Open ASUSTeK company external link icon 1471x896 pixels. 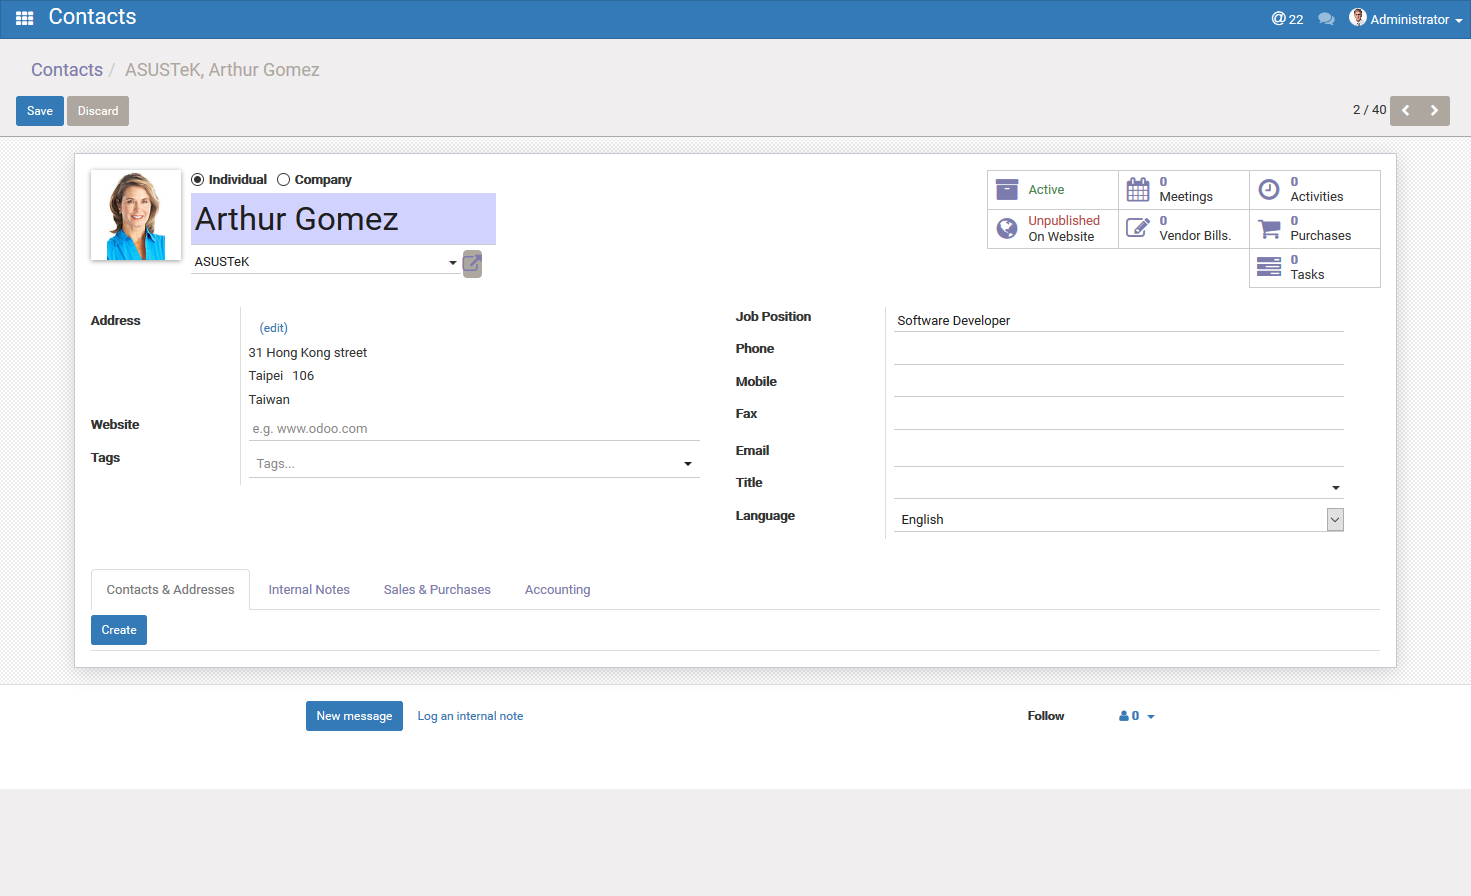472,263
